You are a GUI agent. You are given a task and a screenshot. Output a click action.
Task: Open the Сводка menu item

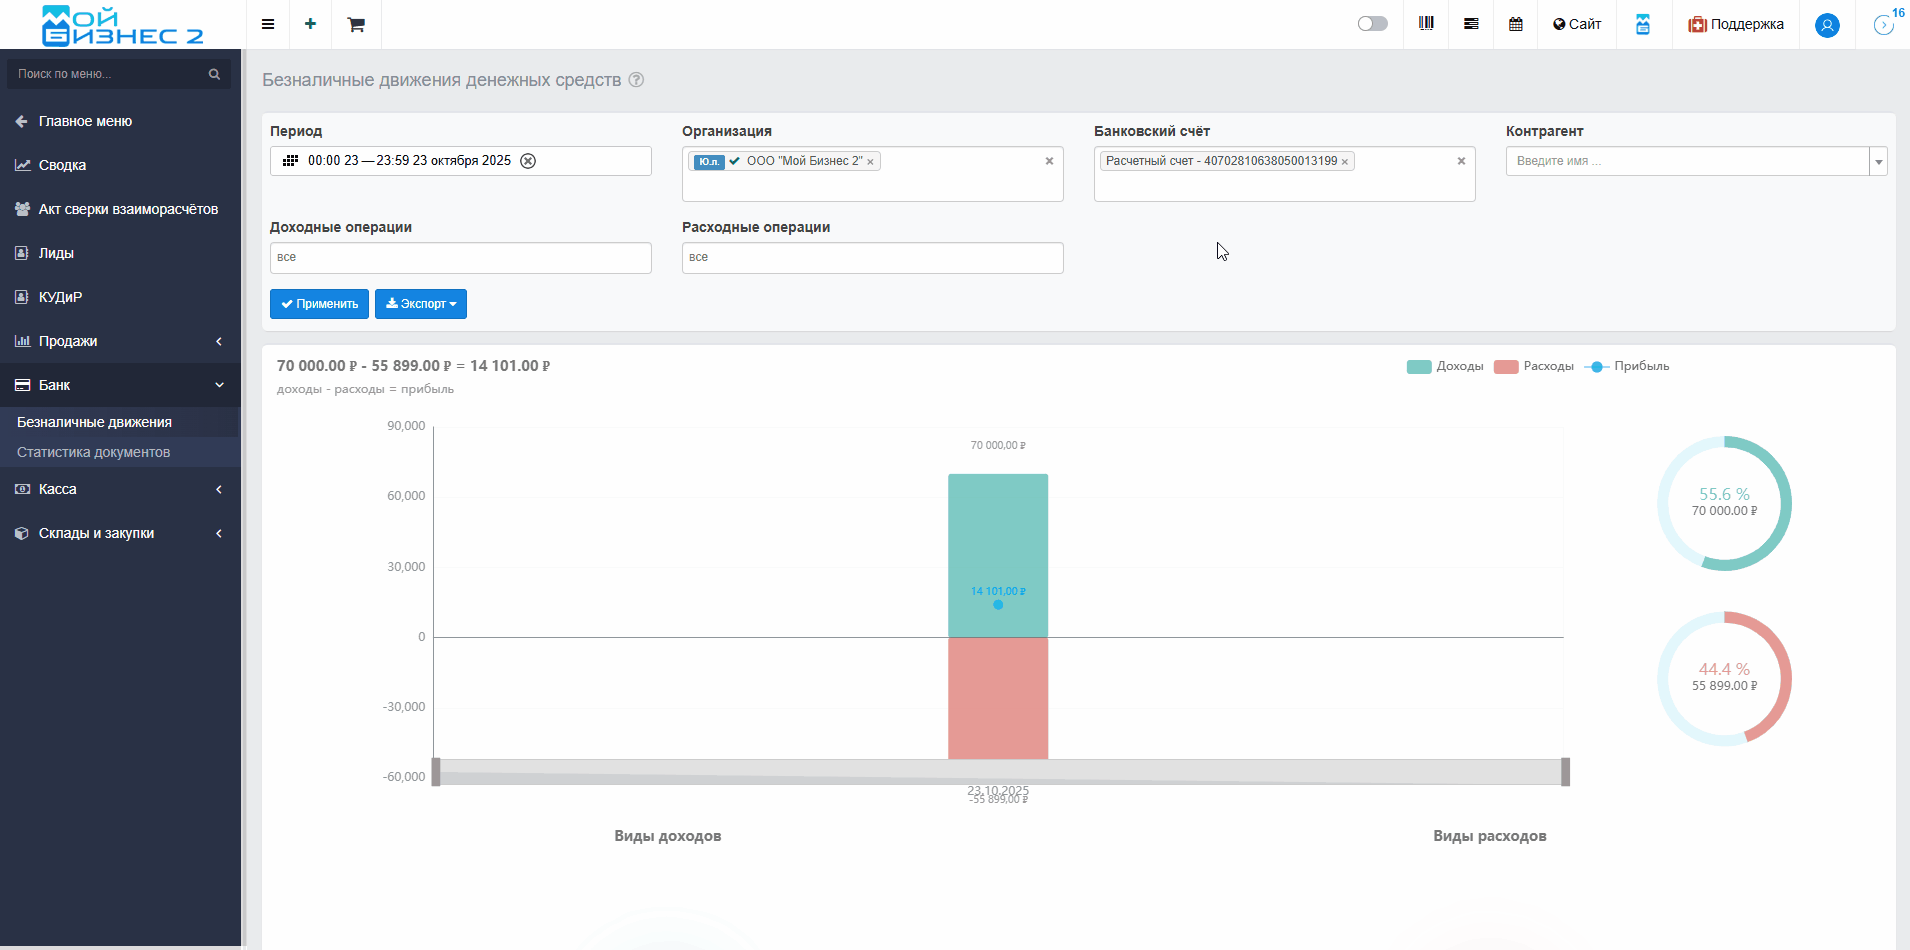point(62,165)
